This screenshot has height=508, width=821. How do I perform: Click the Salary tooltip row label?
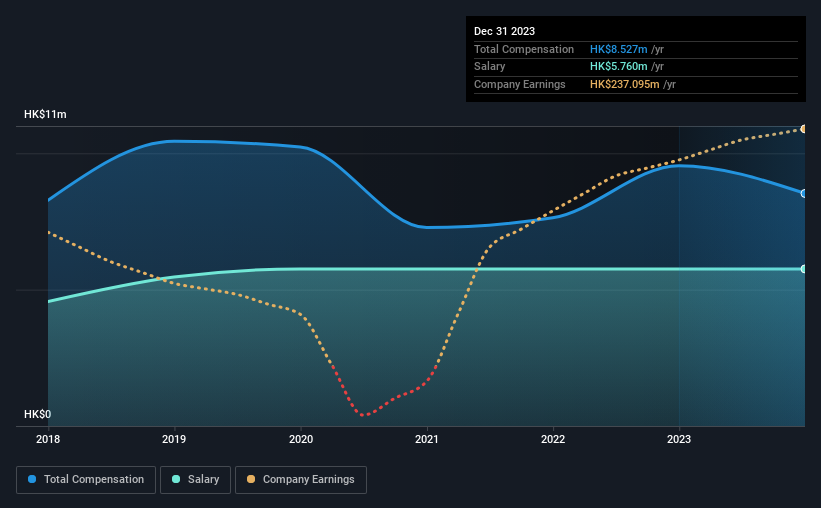(x=490, y=67)
